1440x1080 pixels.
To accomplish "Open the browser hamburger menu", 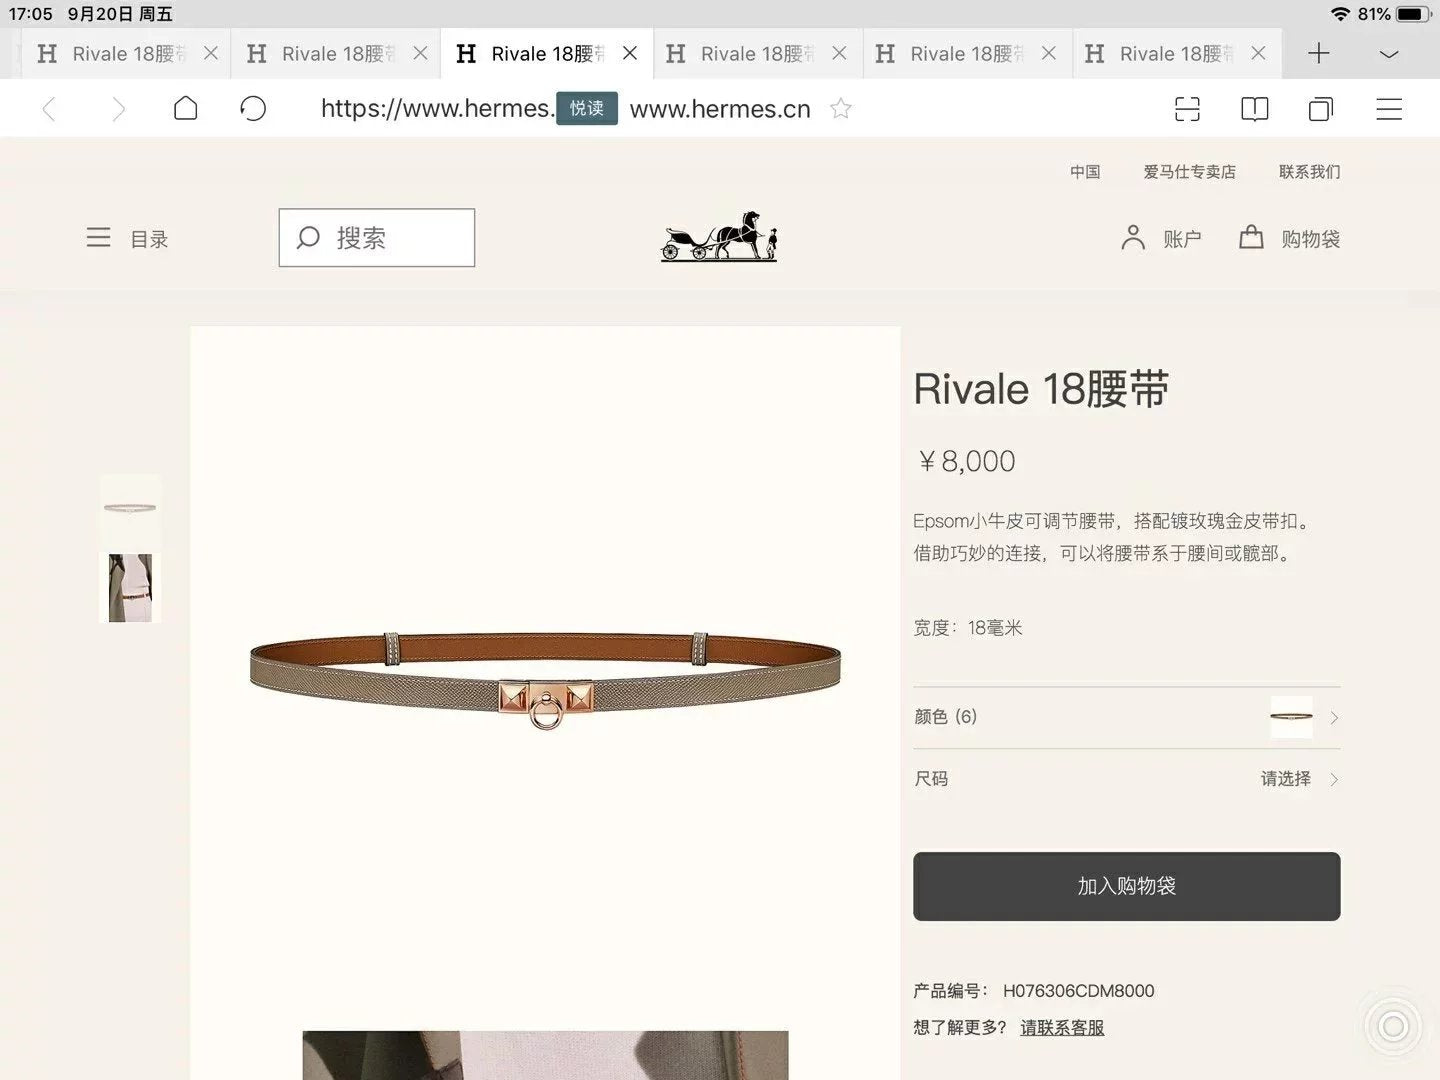I will pyautogui.click(x=1389, y=109).
